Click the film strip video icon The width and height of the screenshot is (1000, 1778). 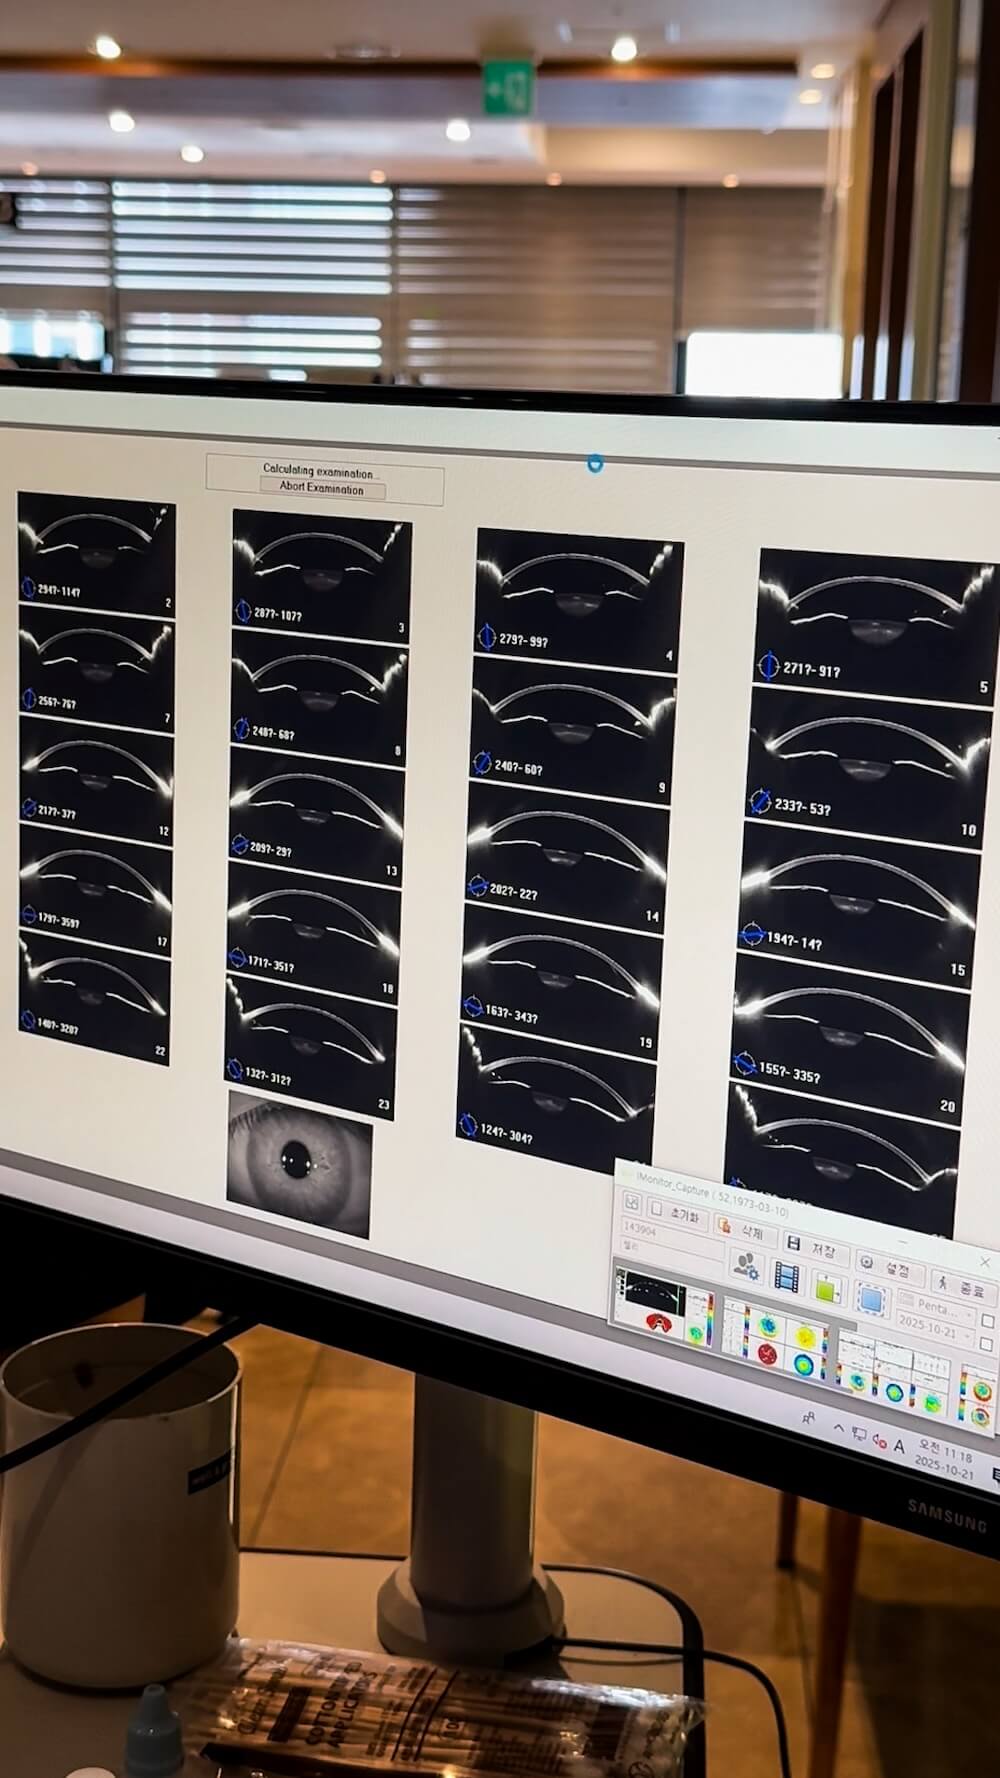click(x=788, y=1277)
